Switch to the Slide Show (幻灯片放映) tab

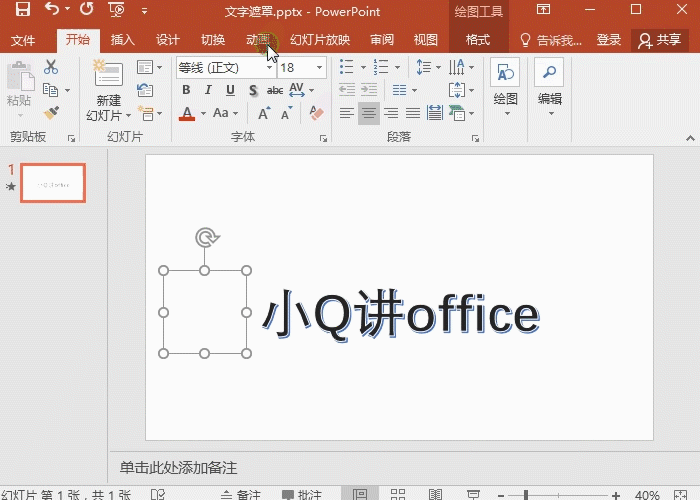[x=320, y=40]
